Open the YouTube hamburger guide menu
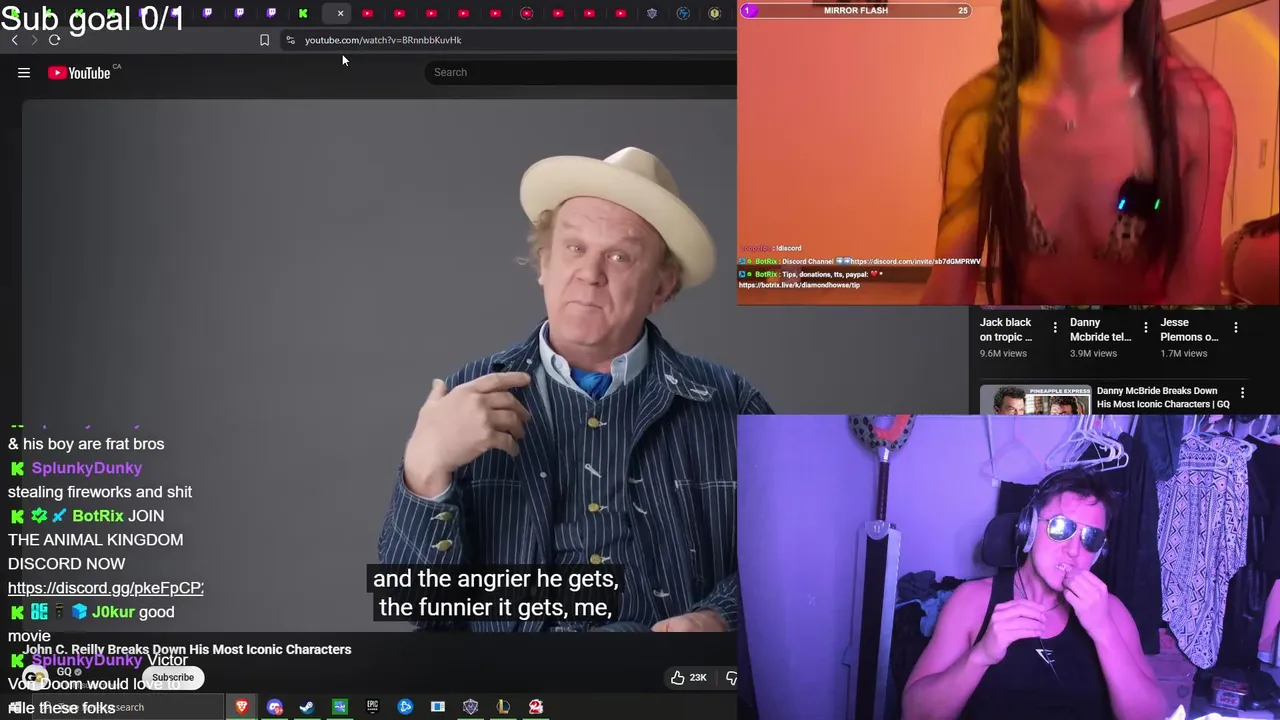The height and width of the screenshot is (720, 1280). [24, 72]
